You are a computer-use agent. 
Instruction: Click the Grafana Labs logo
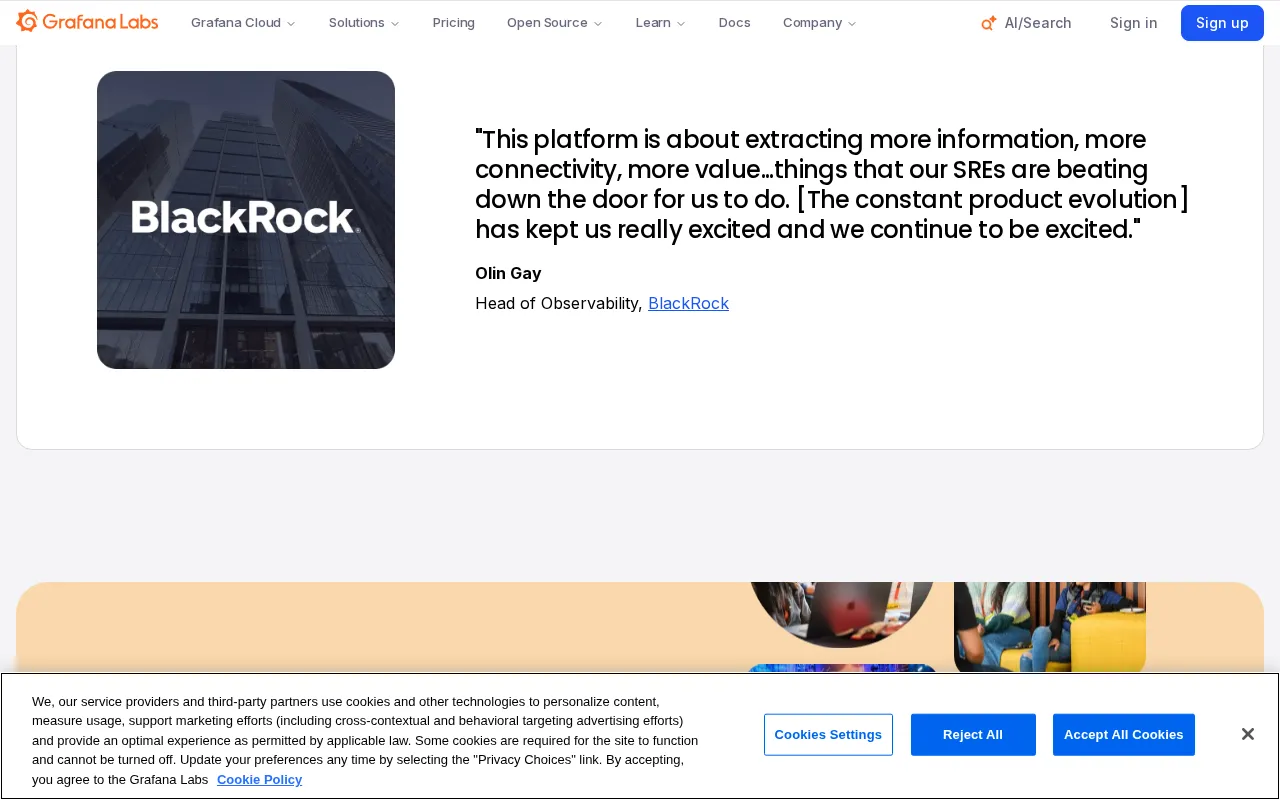click(x=87, y=21)
